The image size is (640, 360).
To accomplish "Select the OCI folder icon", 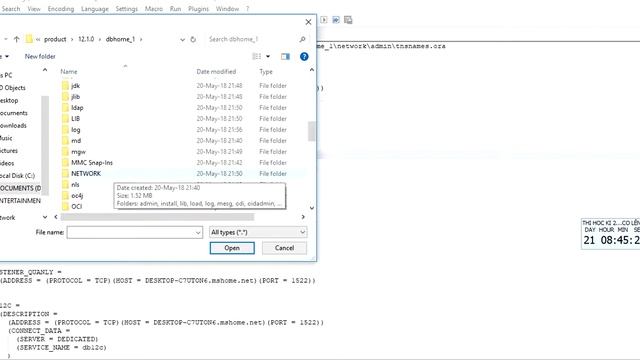I will [65, 207].
